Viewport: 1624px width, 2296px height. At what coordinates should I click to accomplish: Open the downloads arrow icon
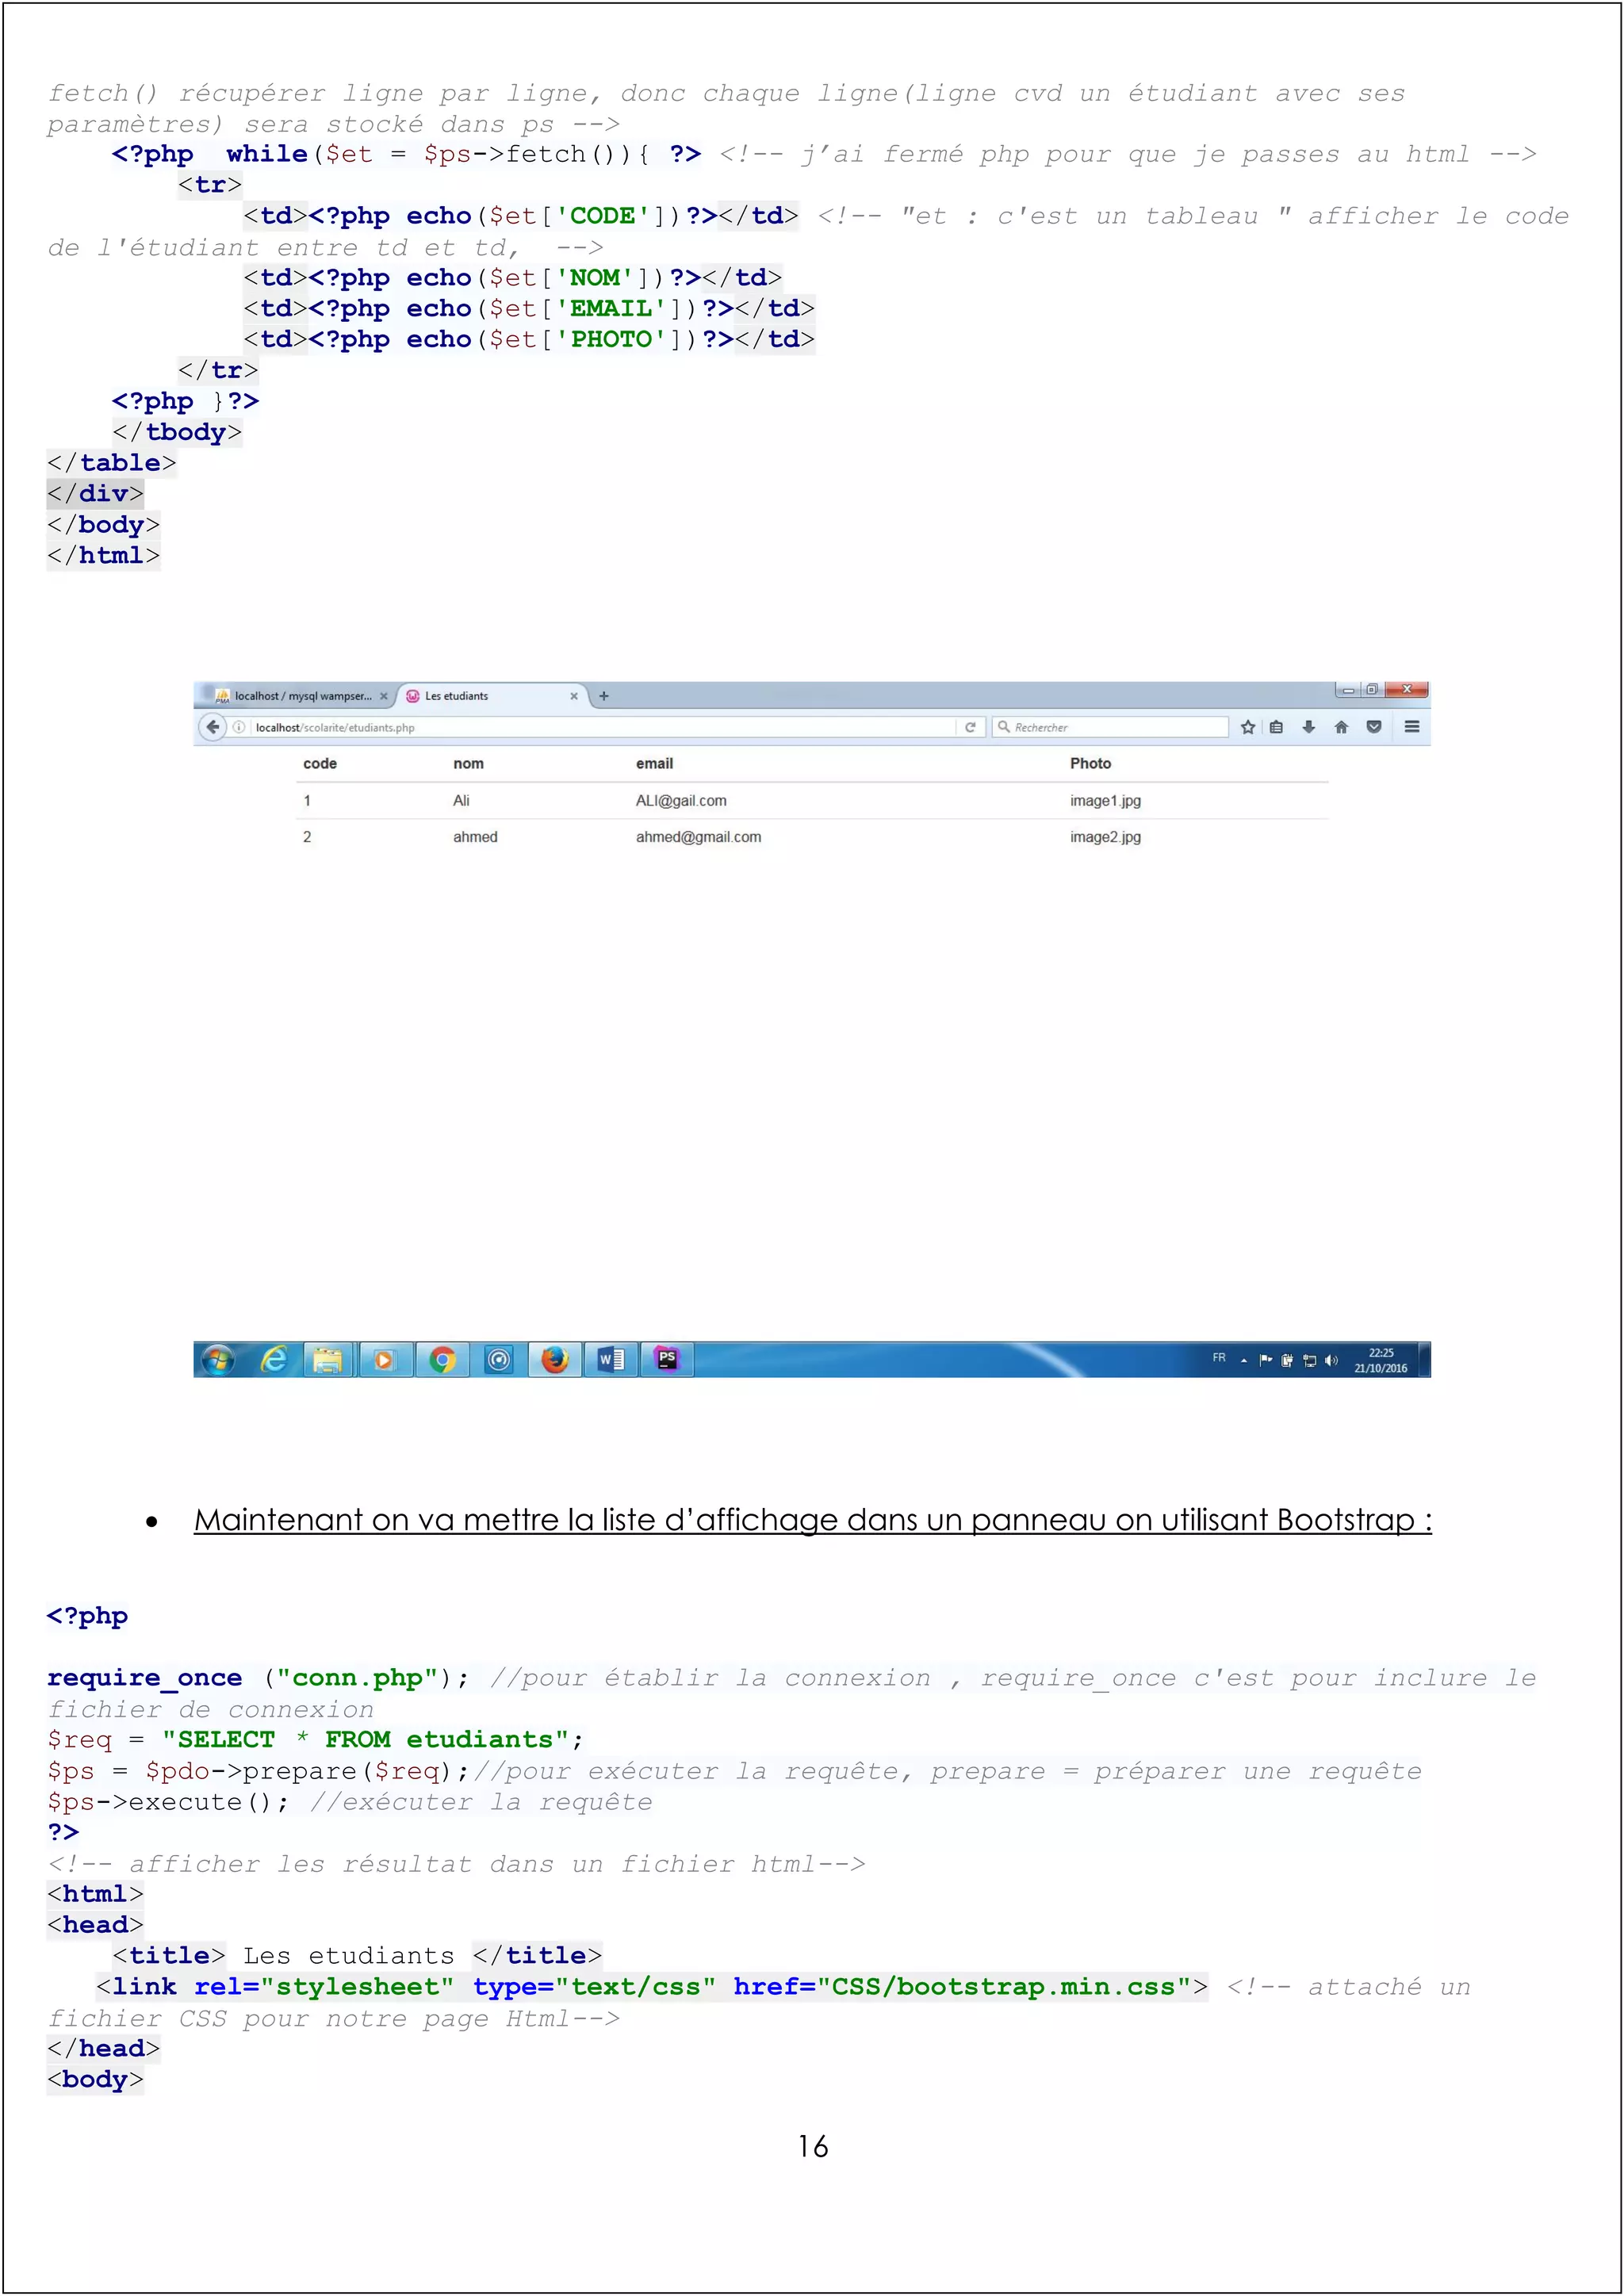[x=1308, y=727]
